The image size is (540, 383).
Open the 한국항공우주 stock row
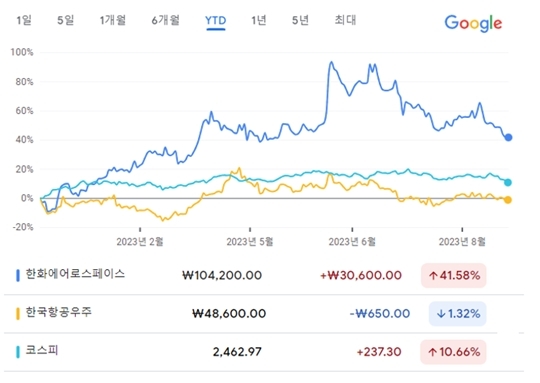(264, 313)
